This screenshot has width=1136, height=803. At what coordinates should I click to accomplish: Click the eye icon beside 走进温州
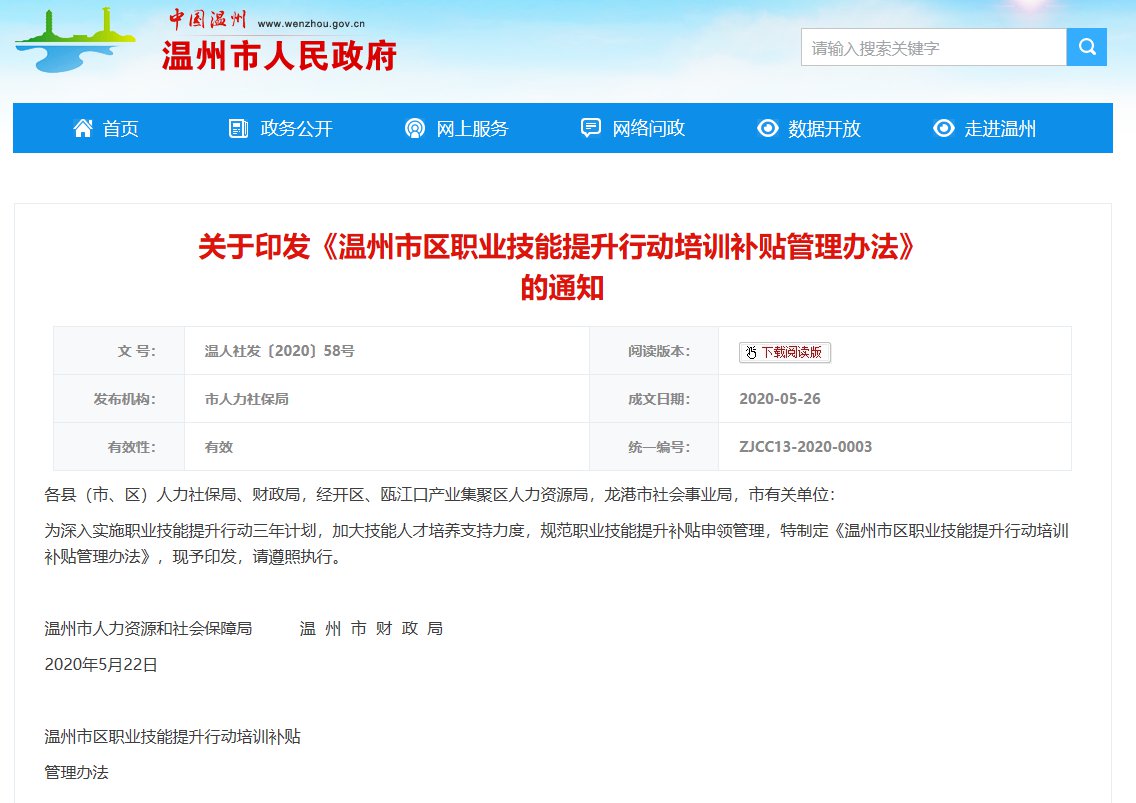[943, 128]
